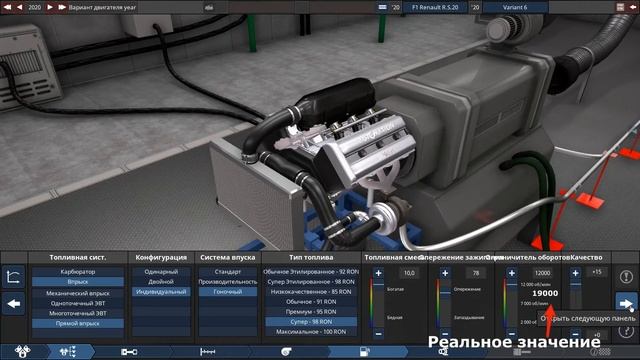
Task: Click the ignition advance slider track
Action: pos(445,303)
